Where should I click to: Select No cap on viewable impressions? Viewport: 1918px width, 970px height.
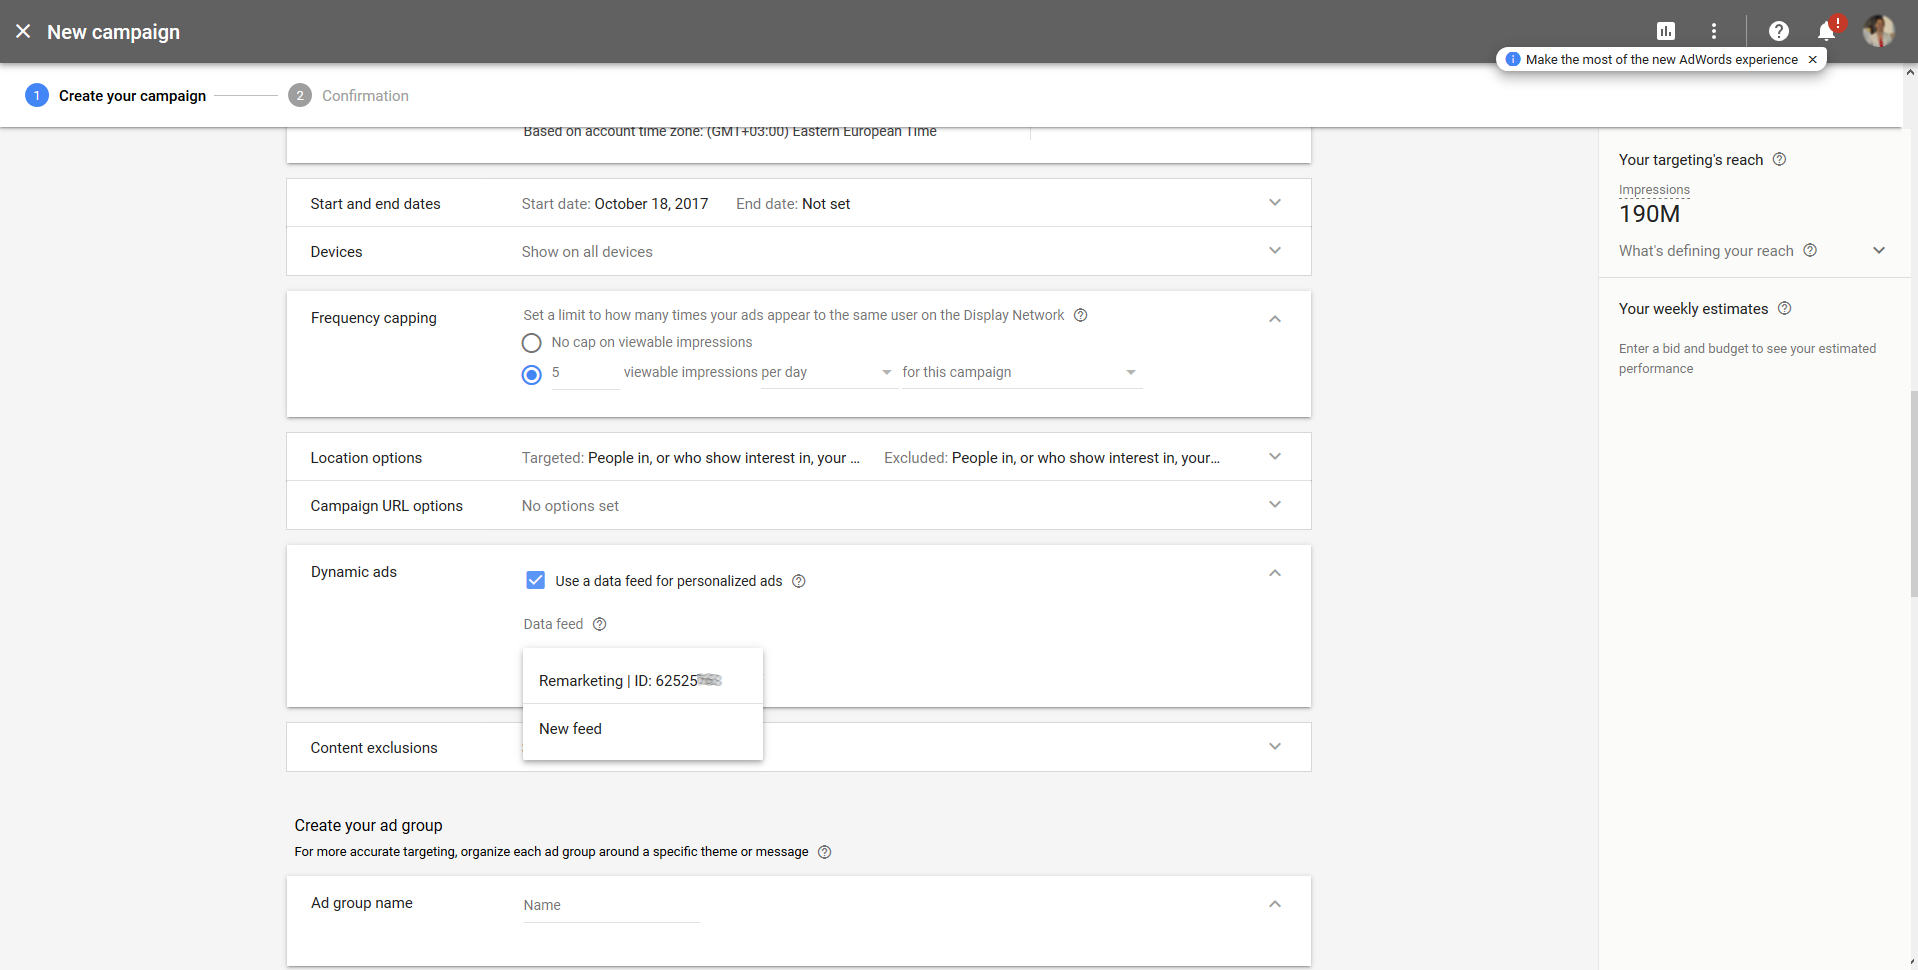(x=531, y=342)
